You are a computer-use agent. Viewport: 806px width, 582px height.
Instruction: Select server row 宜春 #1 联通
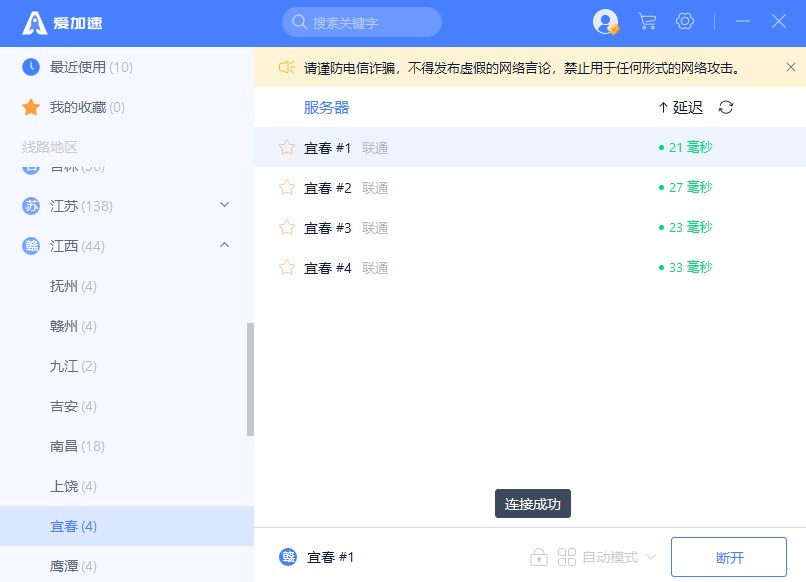[x=530, y=147]
